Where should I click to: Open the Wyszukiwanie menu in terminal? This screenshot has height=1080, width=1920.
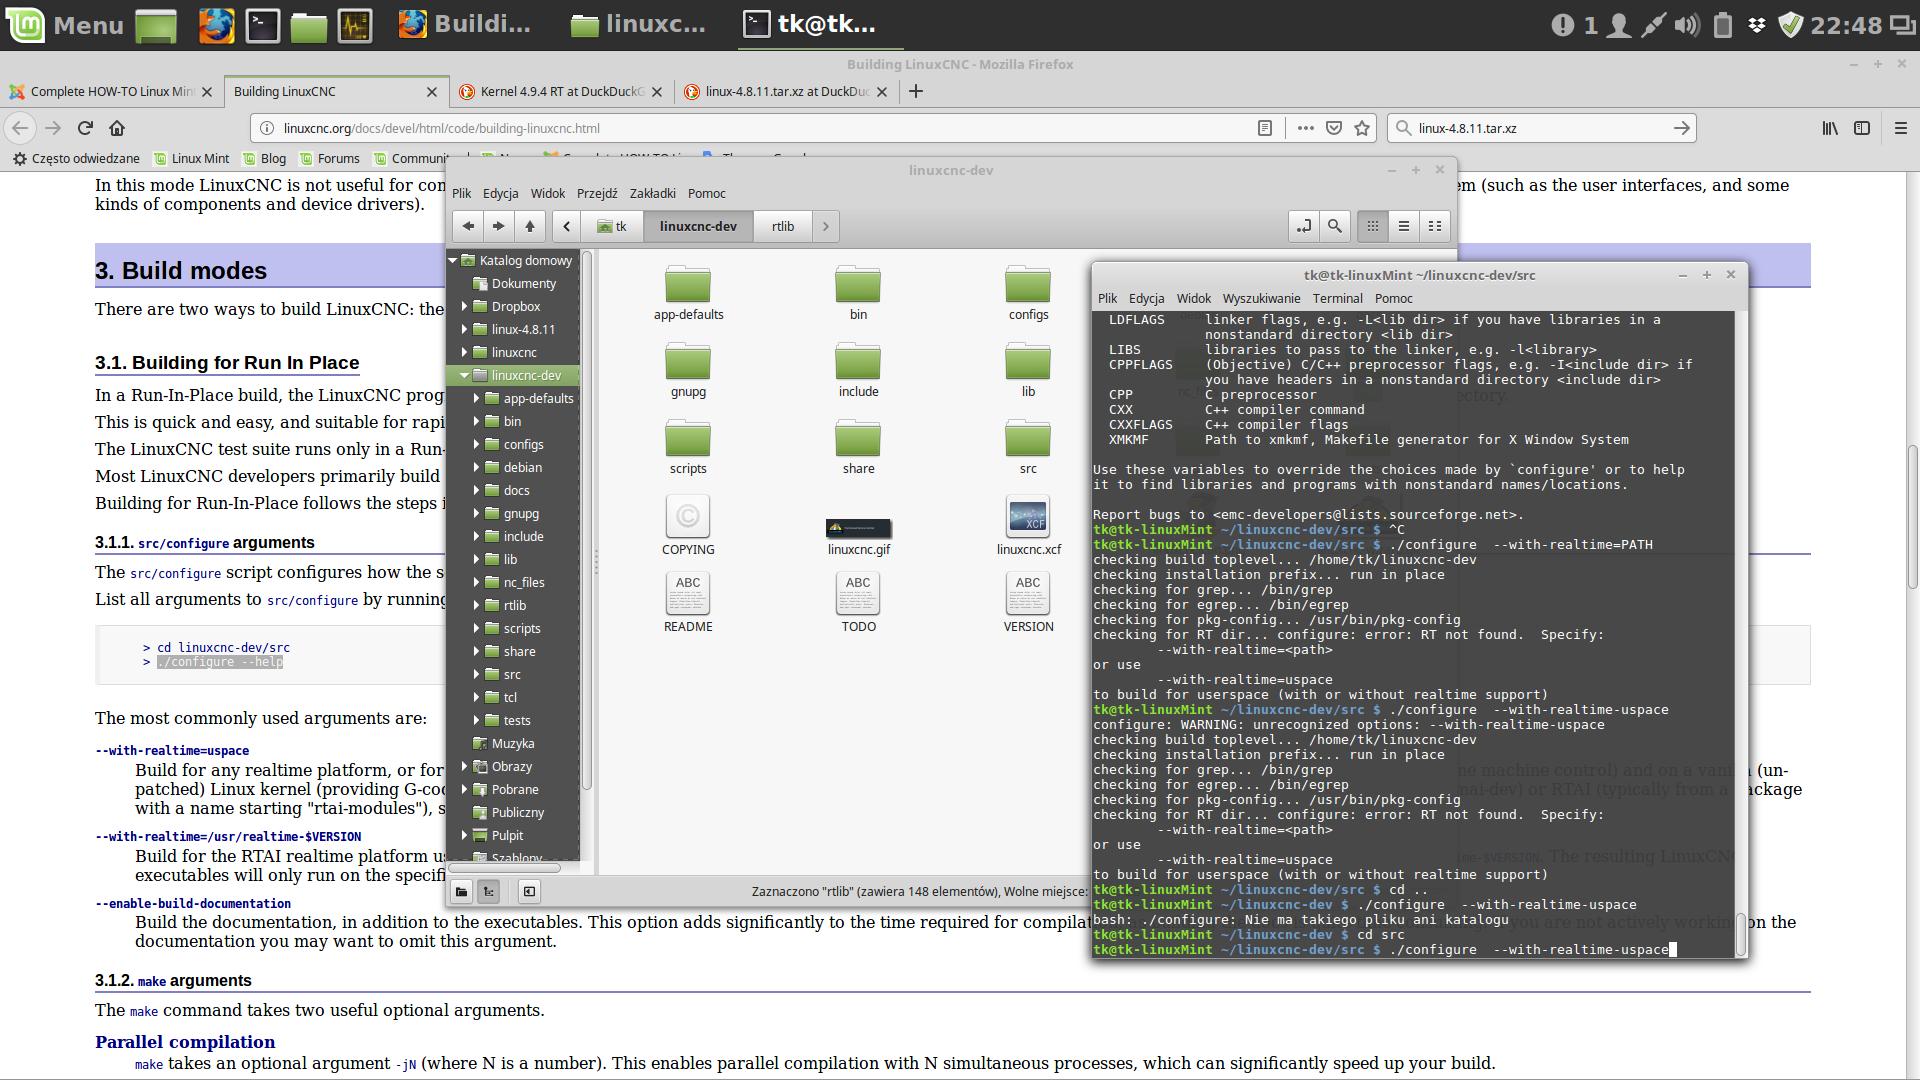tap(1261, 298)
